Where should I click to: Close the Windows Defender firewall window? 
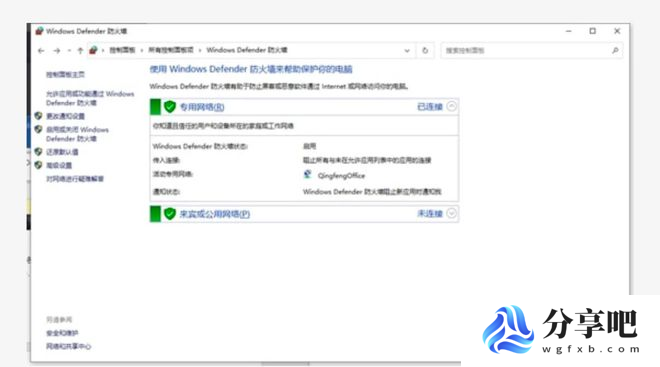pyautogui.click(x=617, y=31)
